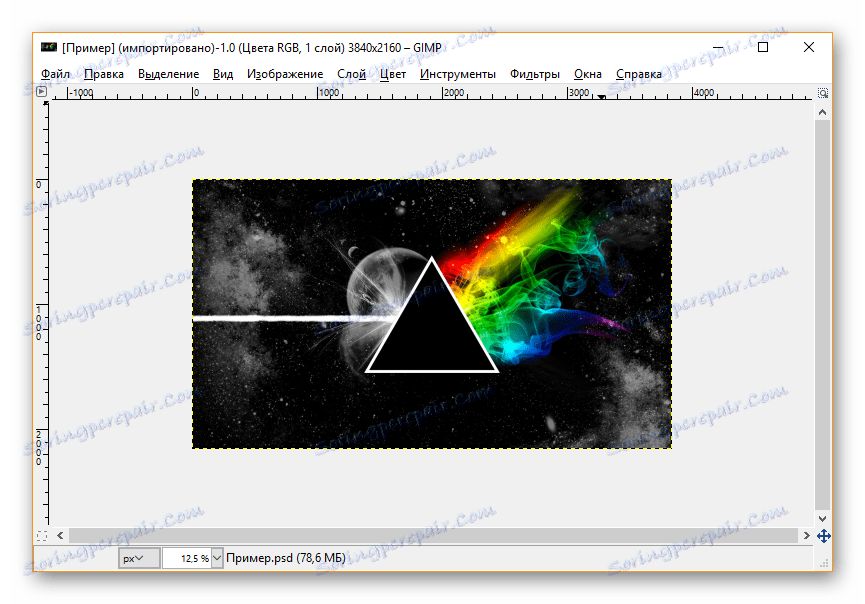Click the navigation cross icon at bottom right
This screenshot has width=865, height=604.
(x=824, y=536)
